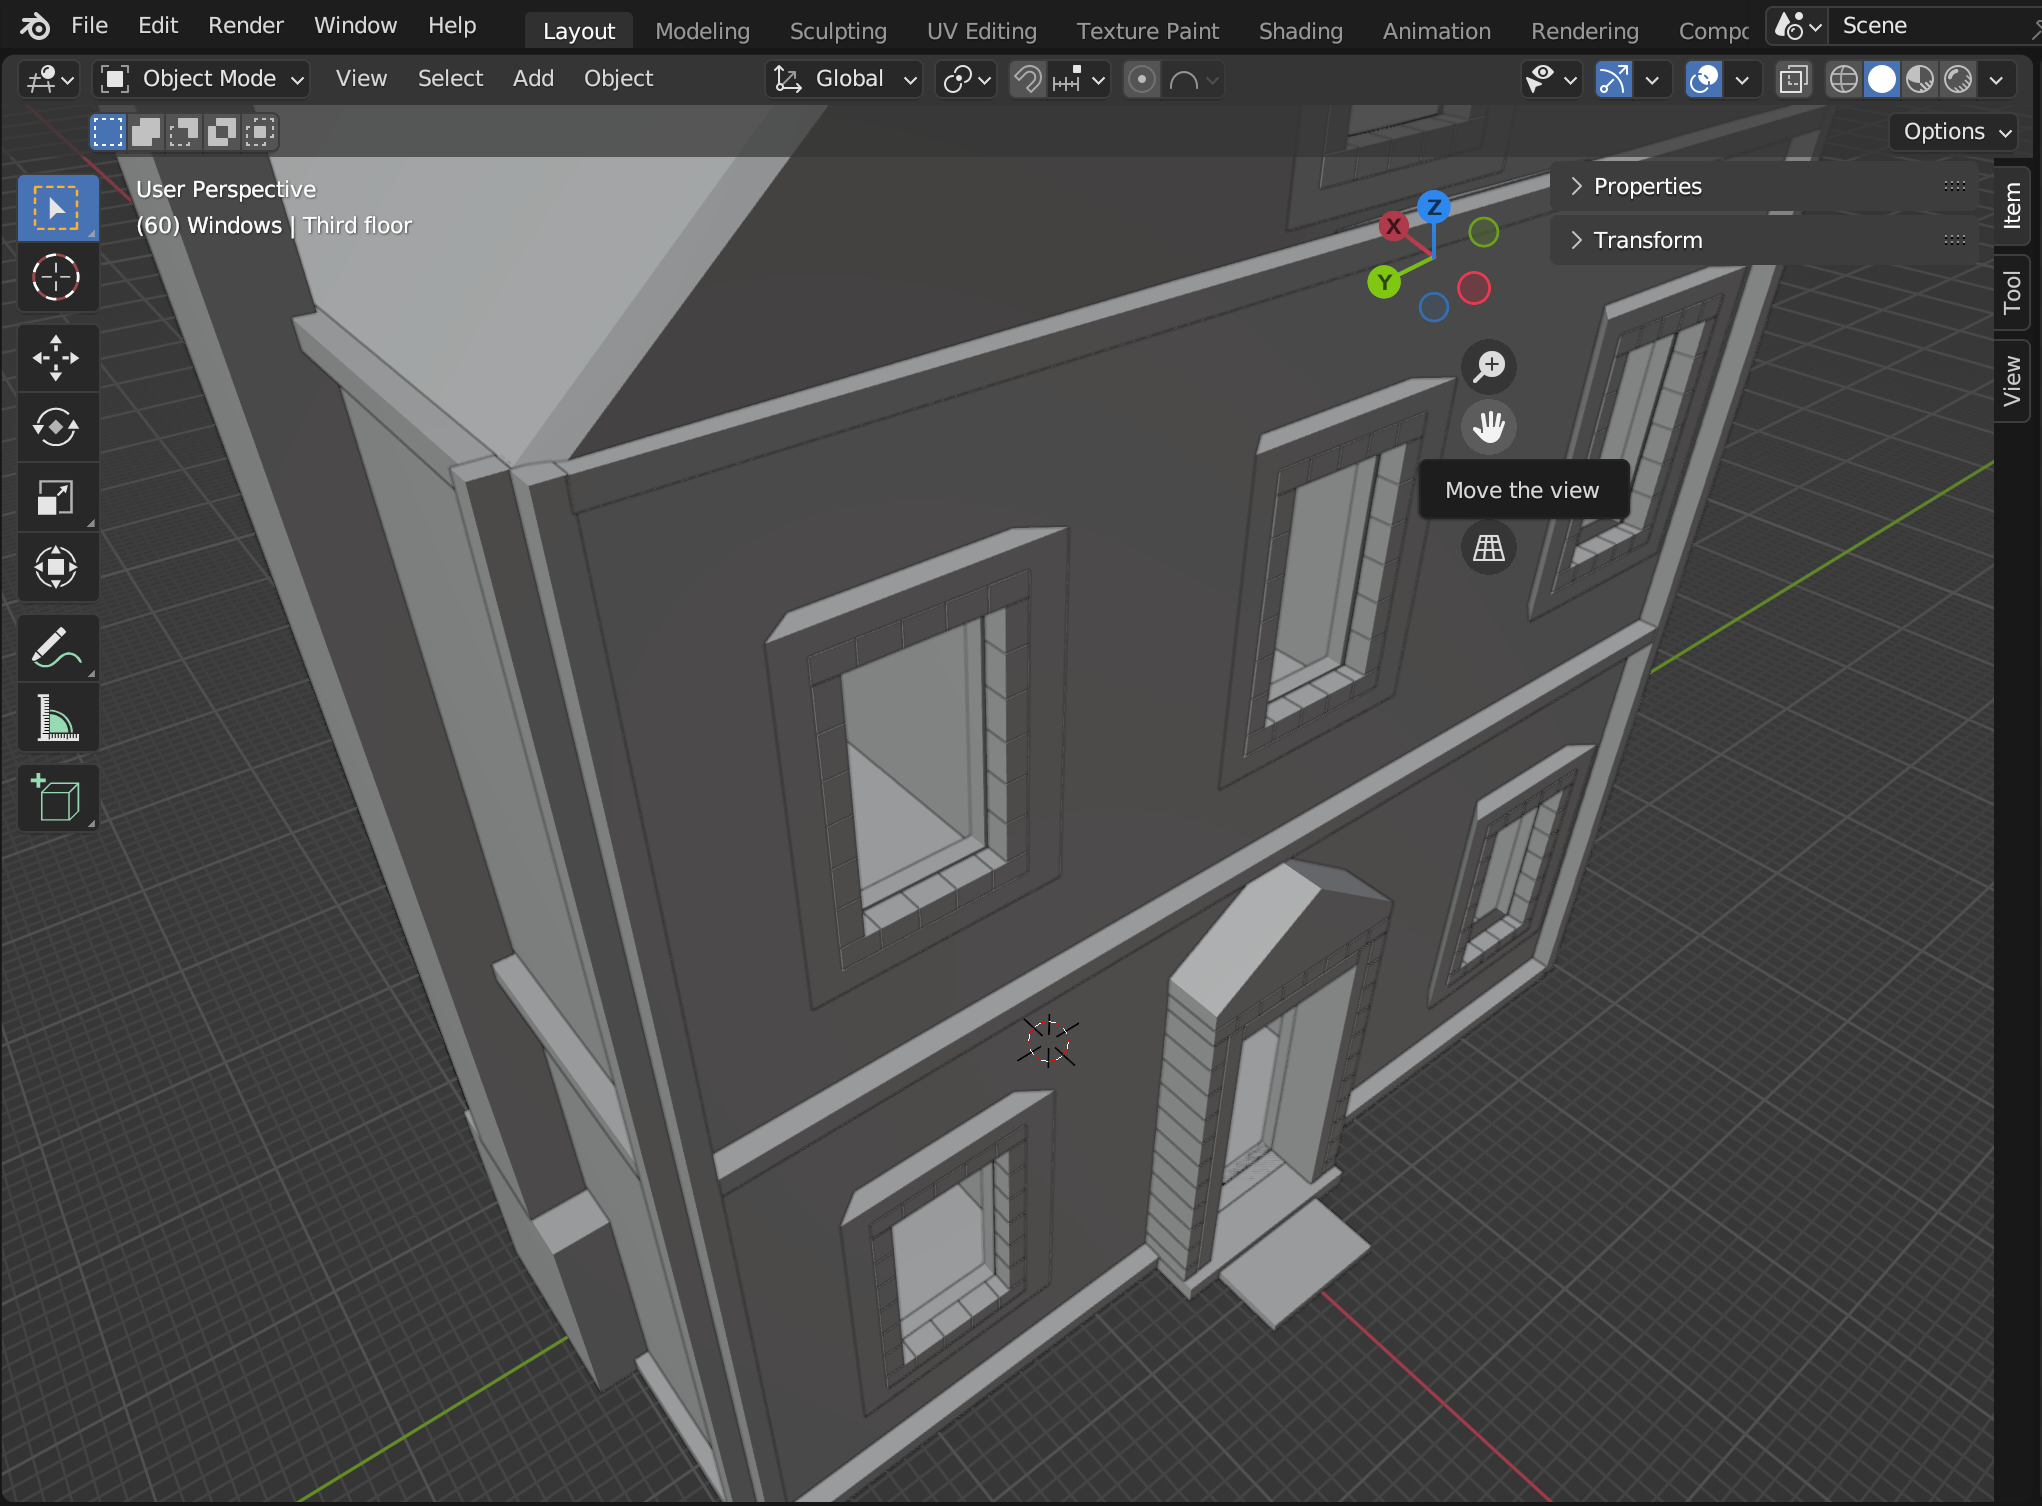
Task: Activate the Measure tool
Action: [56, 718]
